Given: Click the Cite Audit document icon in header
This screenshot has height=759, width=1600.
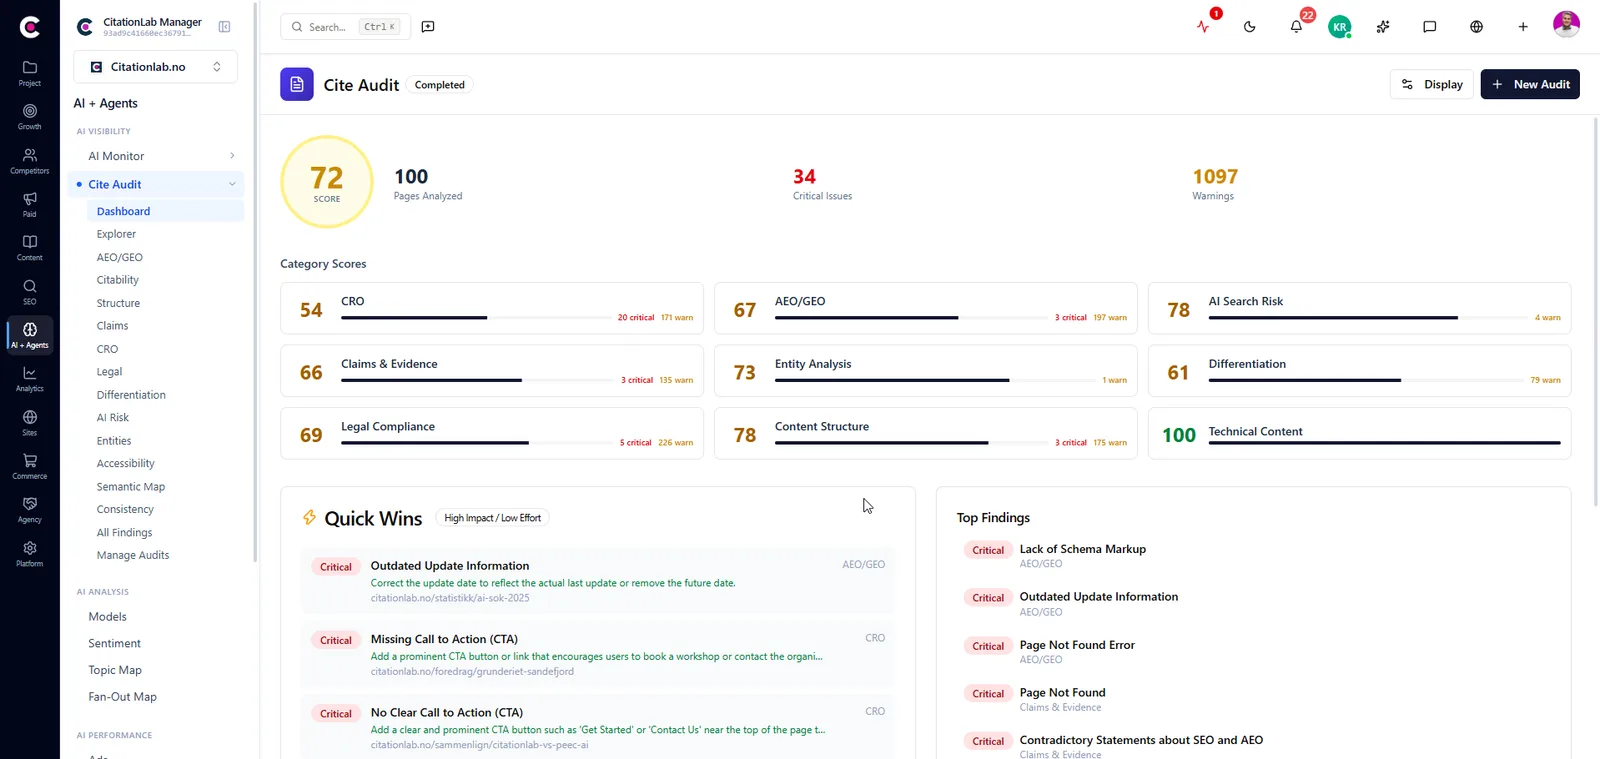Looking at the screenshot, I should (x=297, y=85).
